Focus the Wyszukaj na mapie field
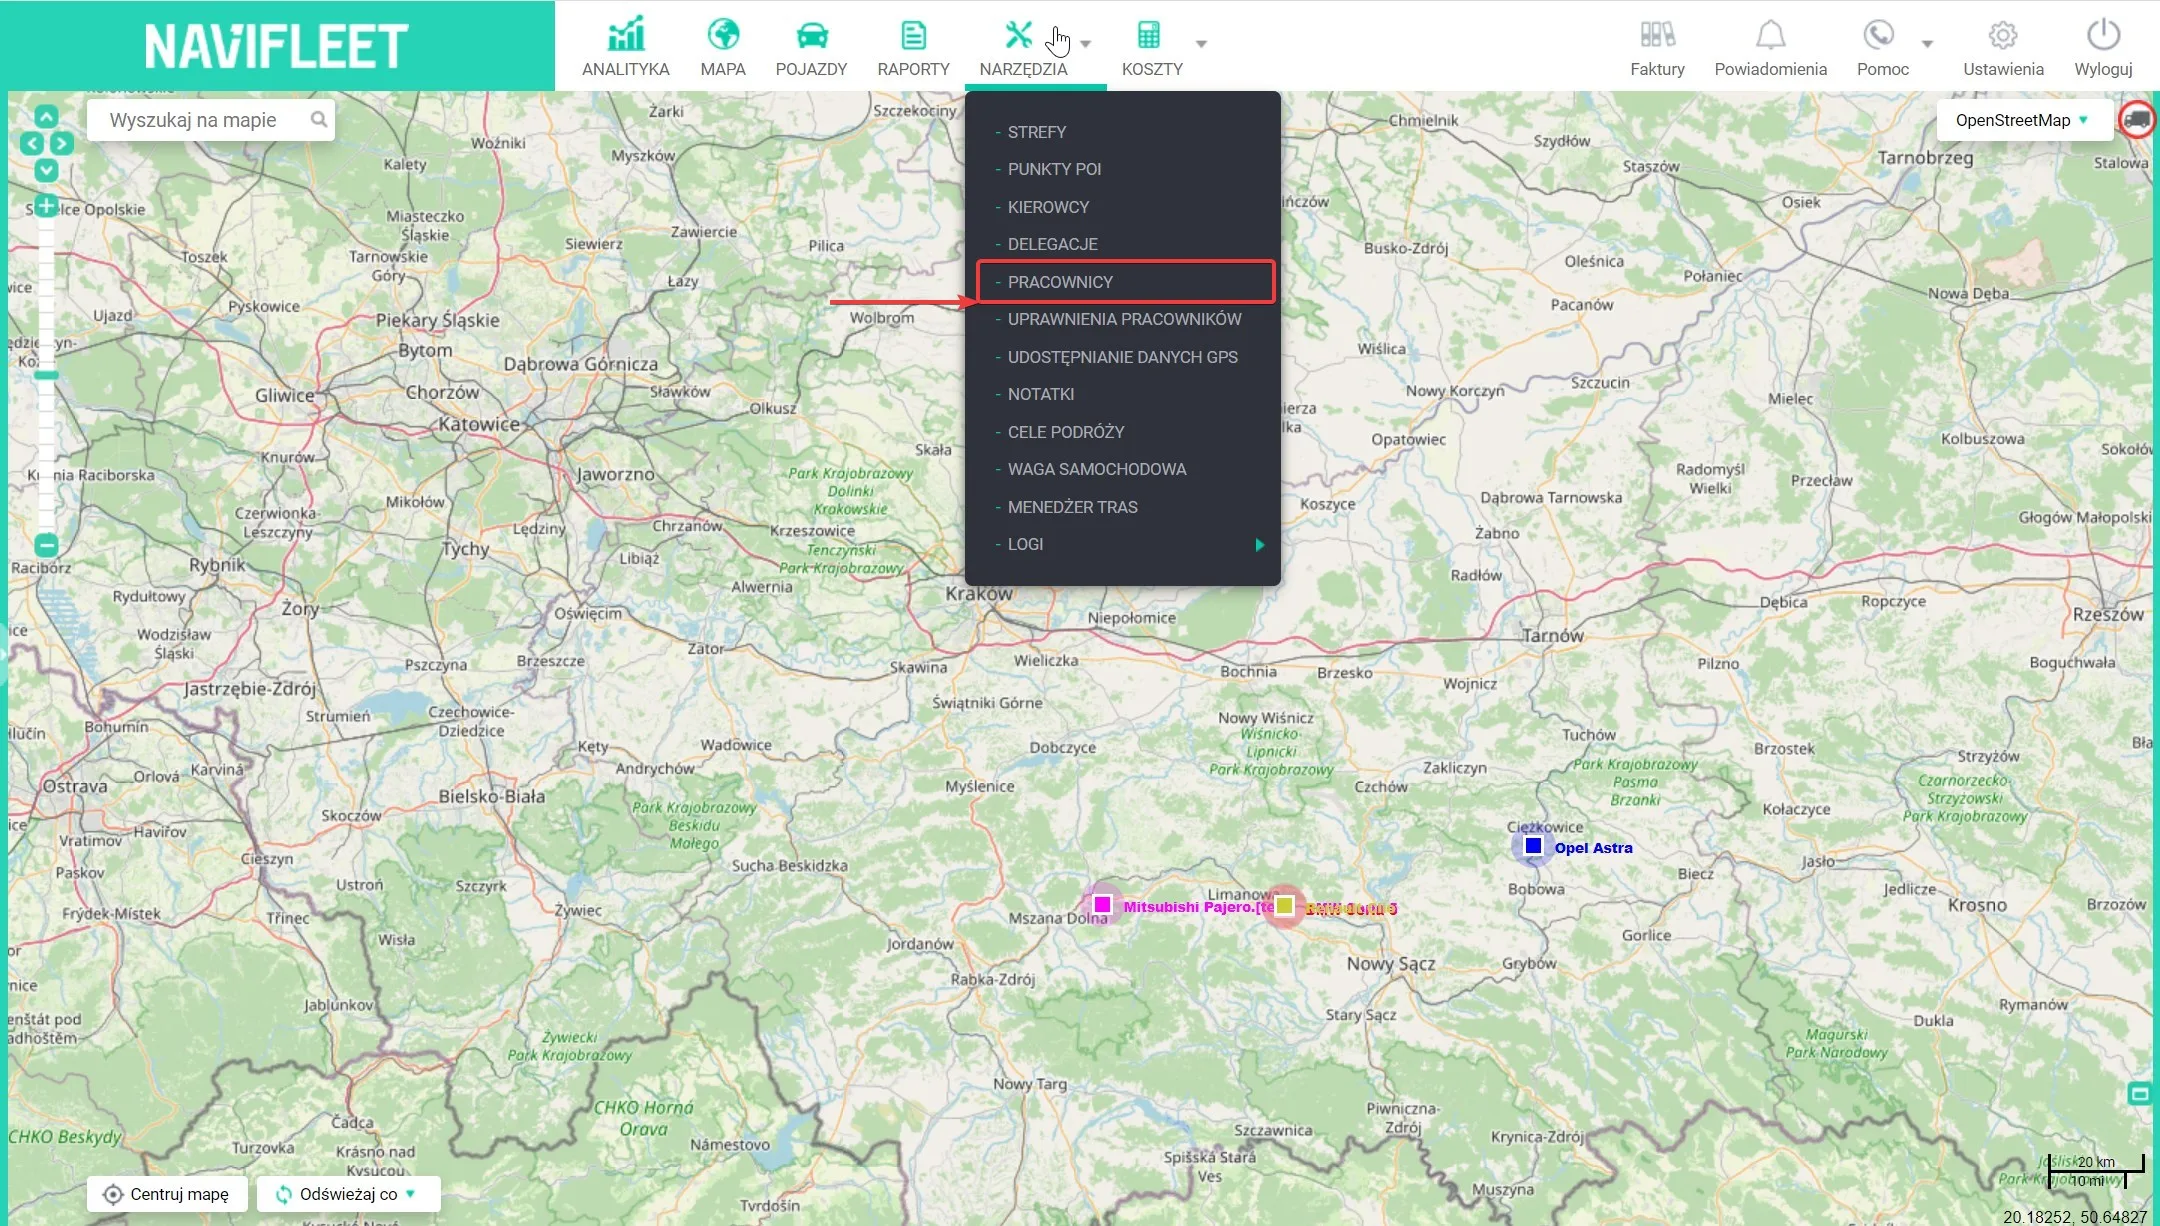Screen dimensions: 2160x1226 pos(211,120)
